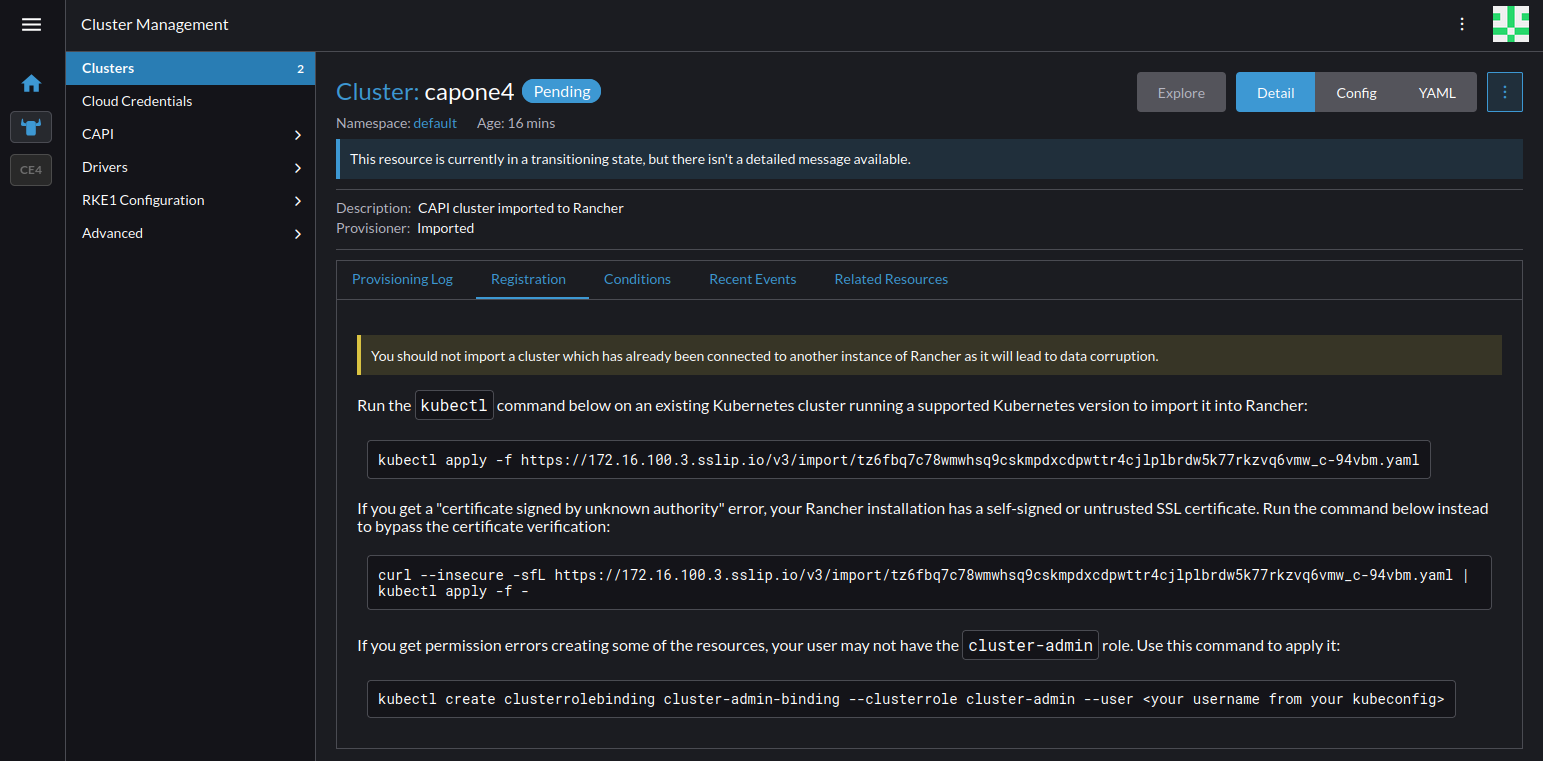This screenshot has height=761, width=1543.
Task: Click the data corruption warning banner
Action: tap(929, 355)
